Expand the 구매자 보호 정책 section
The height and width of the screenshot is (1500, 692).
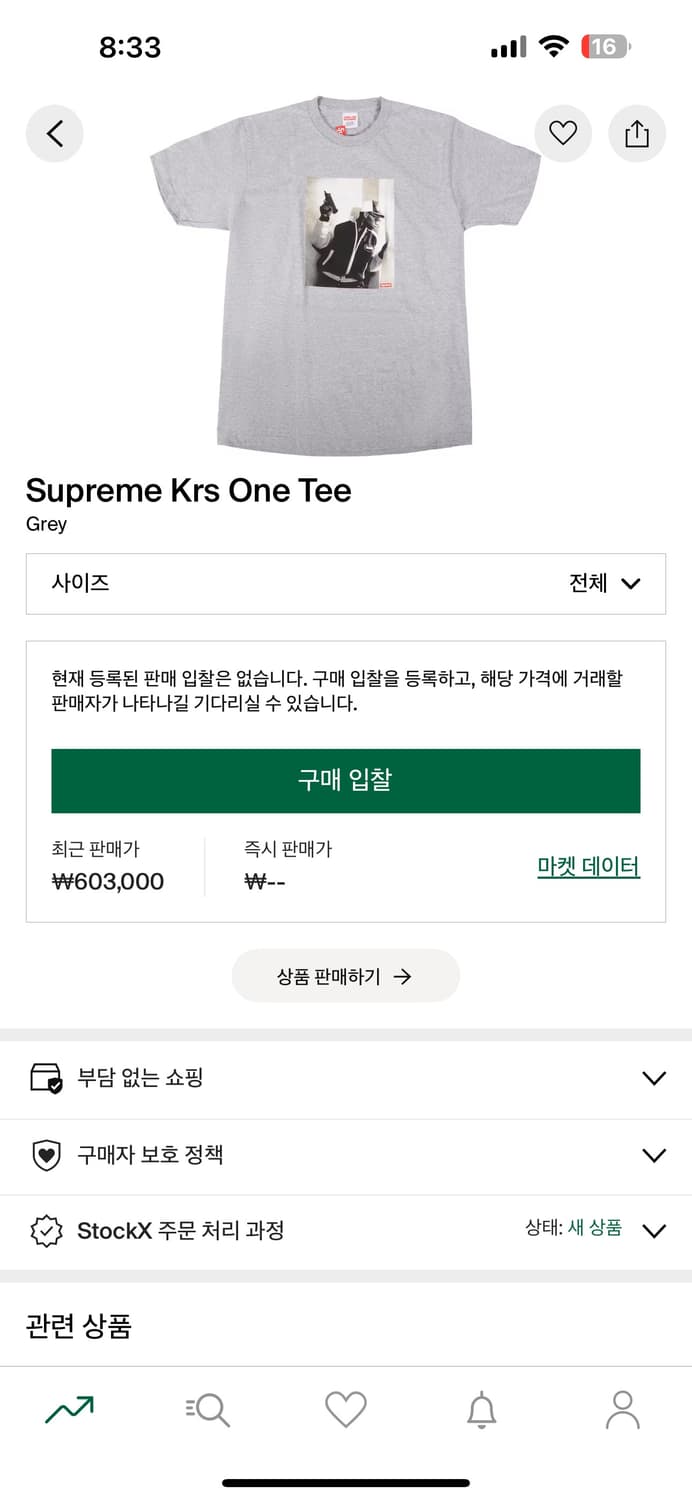(x=654, y=1155)
